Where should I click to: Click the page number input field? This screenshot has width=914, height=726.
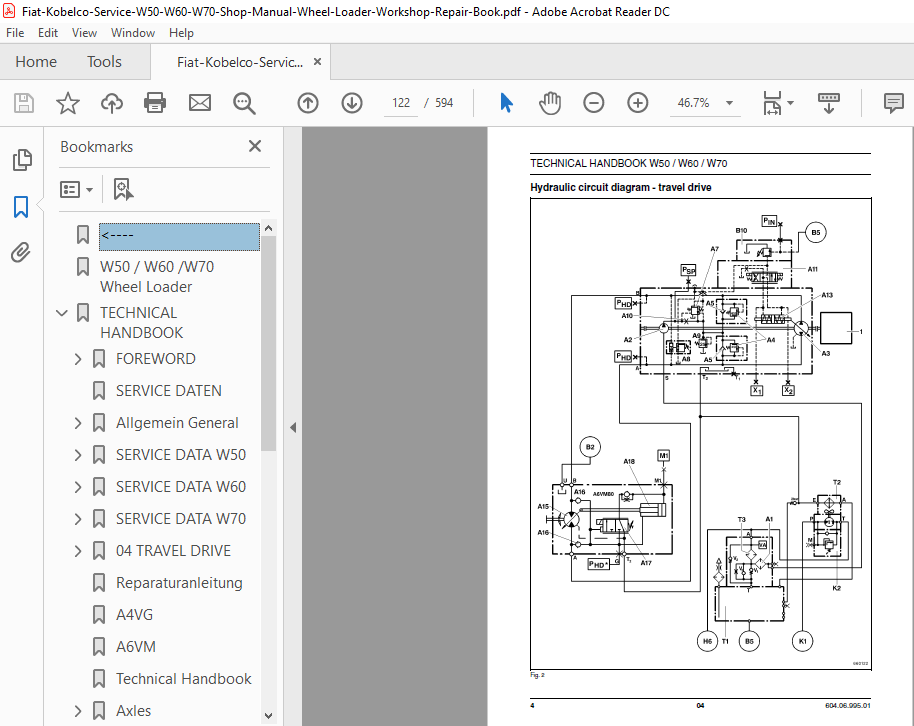coord(401,103)
